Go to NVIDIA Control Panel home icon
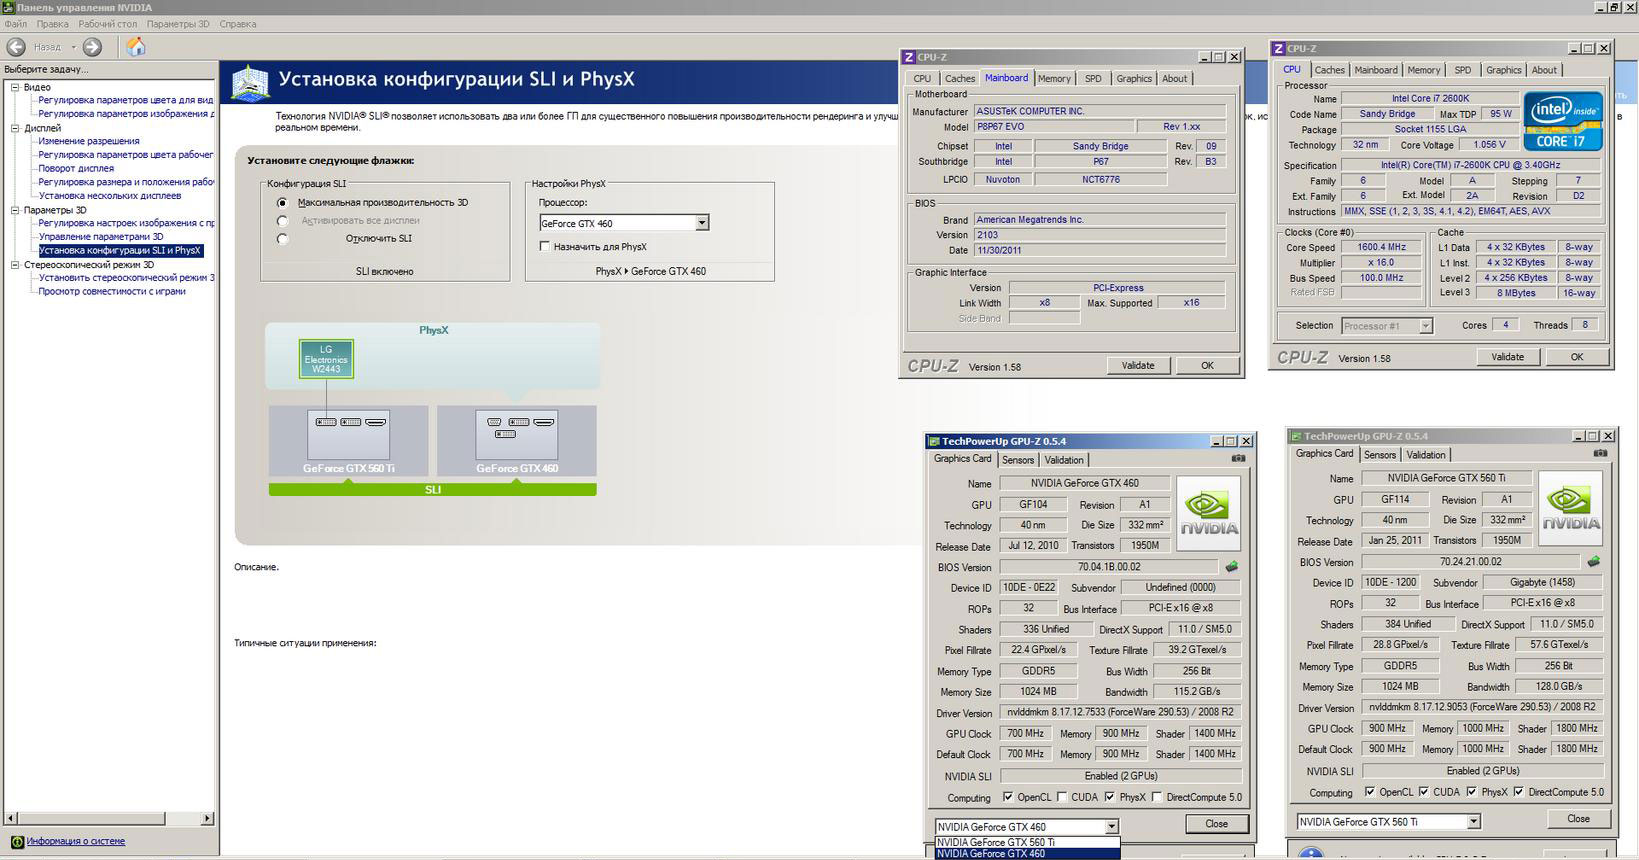 (136, 47)
